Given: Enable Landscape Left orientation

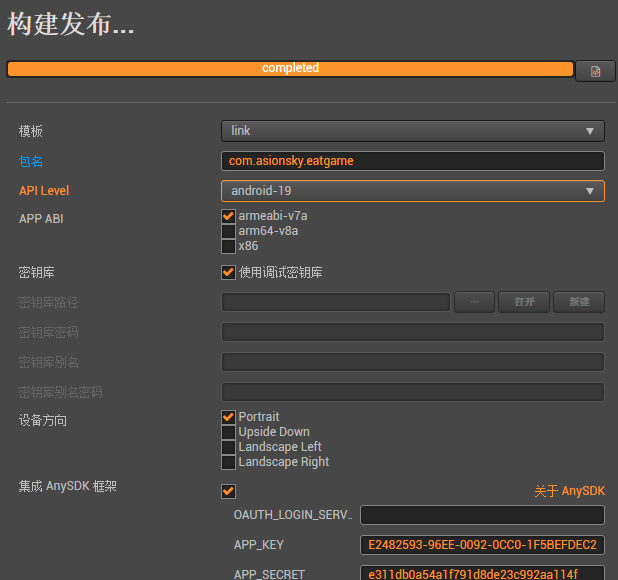Looking at the screenshot, I should click(228, 447).
